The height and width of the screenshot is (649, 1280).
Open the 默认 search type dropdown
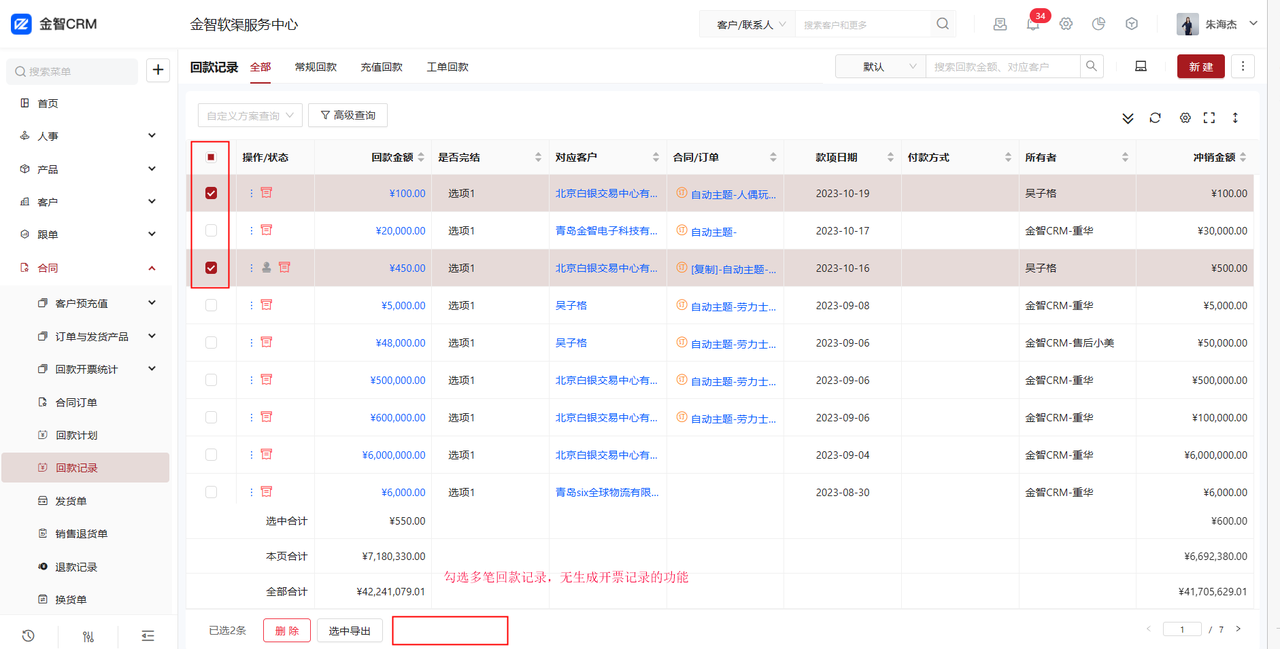[x=881, y=66]
